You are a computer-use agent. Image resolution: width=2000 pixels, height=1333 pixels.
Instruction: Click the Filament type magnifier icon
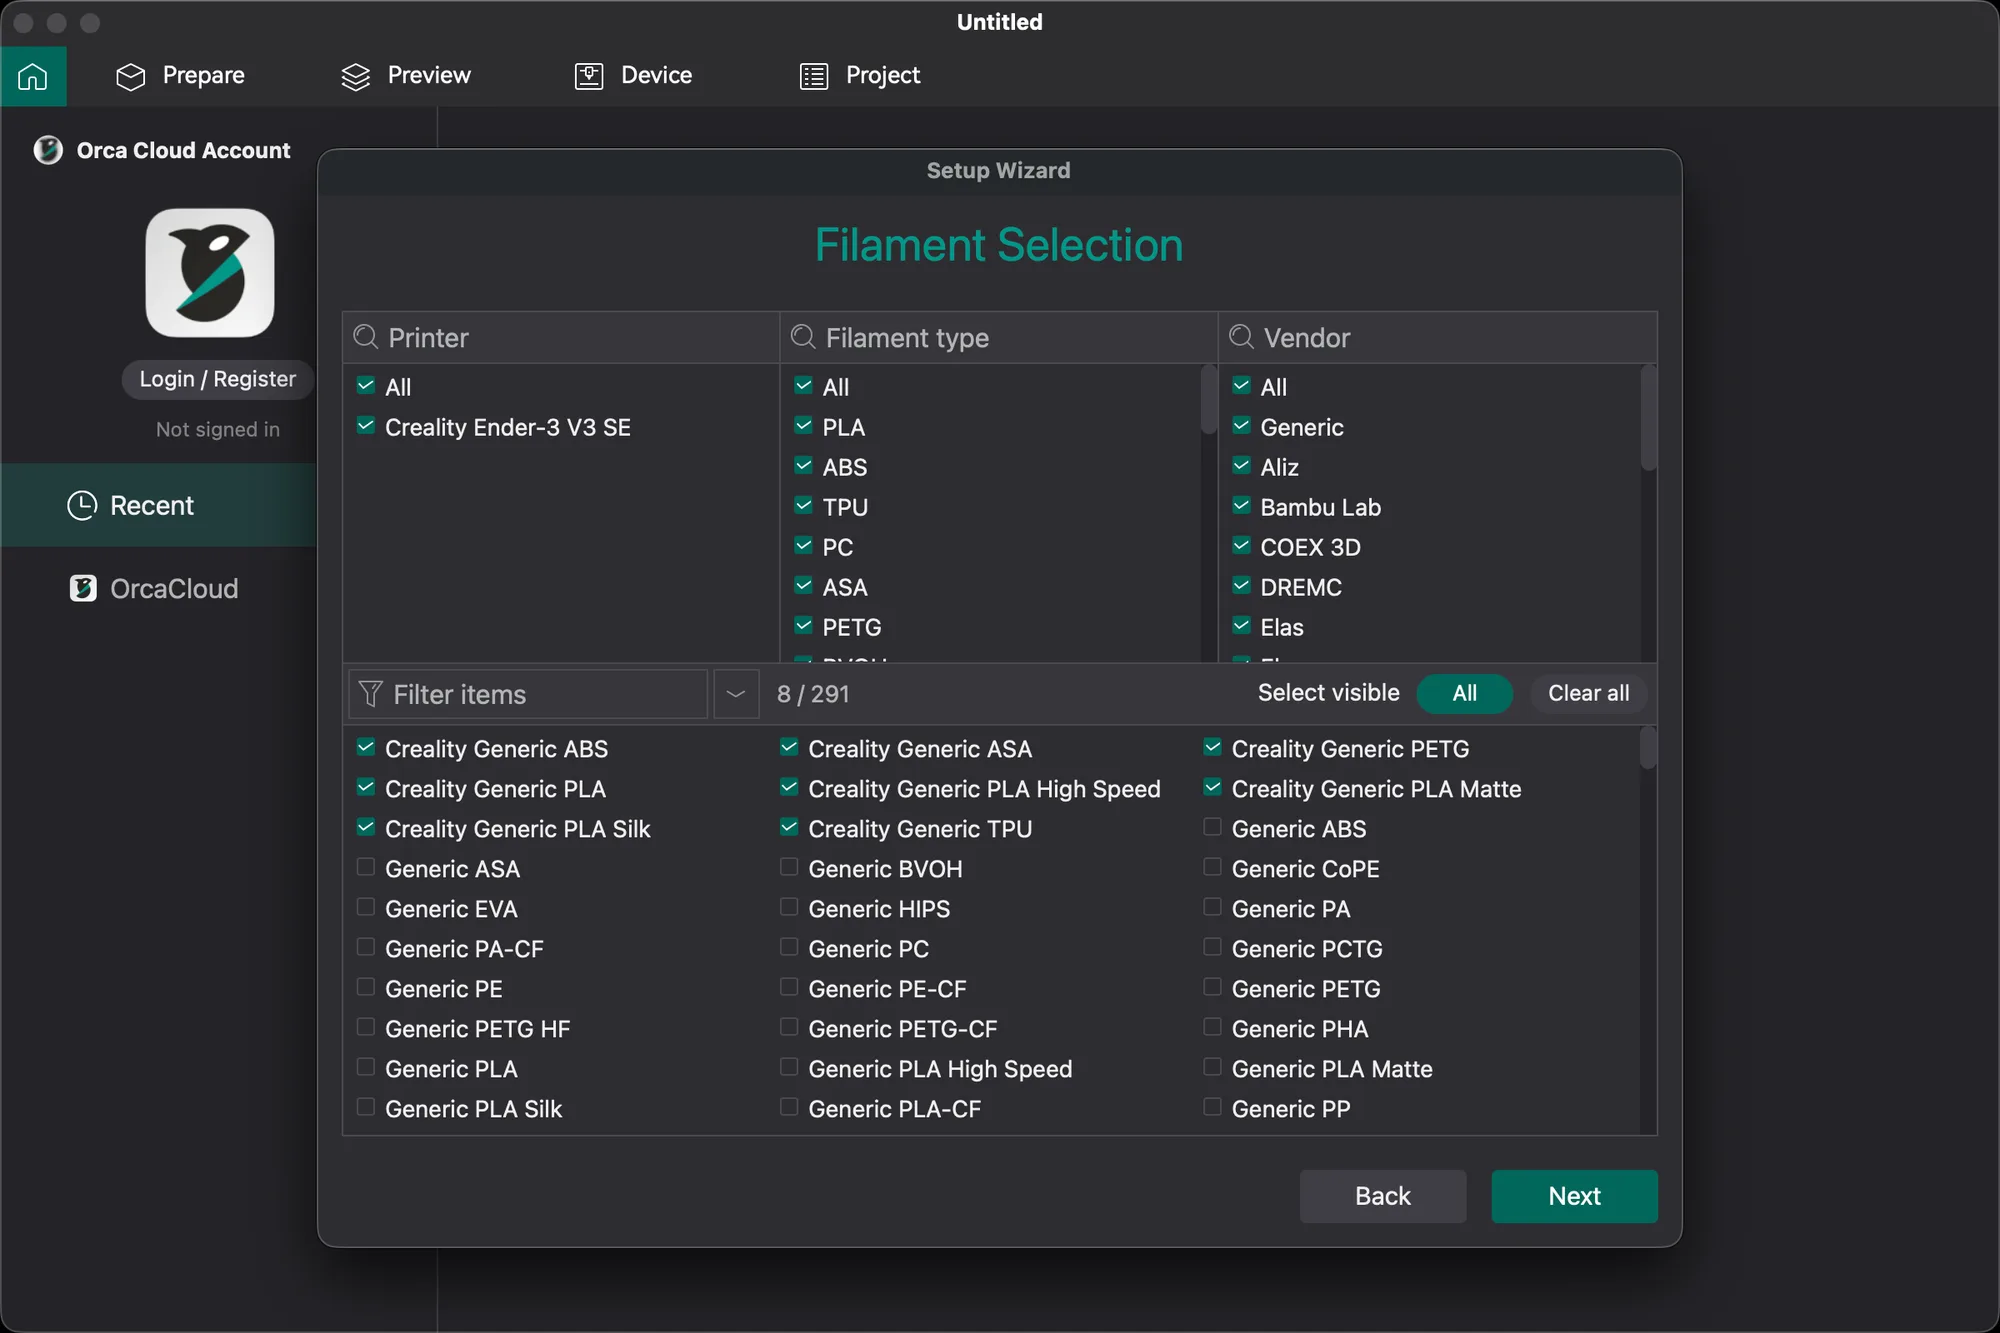803,337
